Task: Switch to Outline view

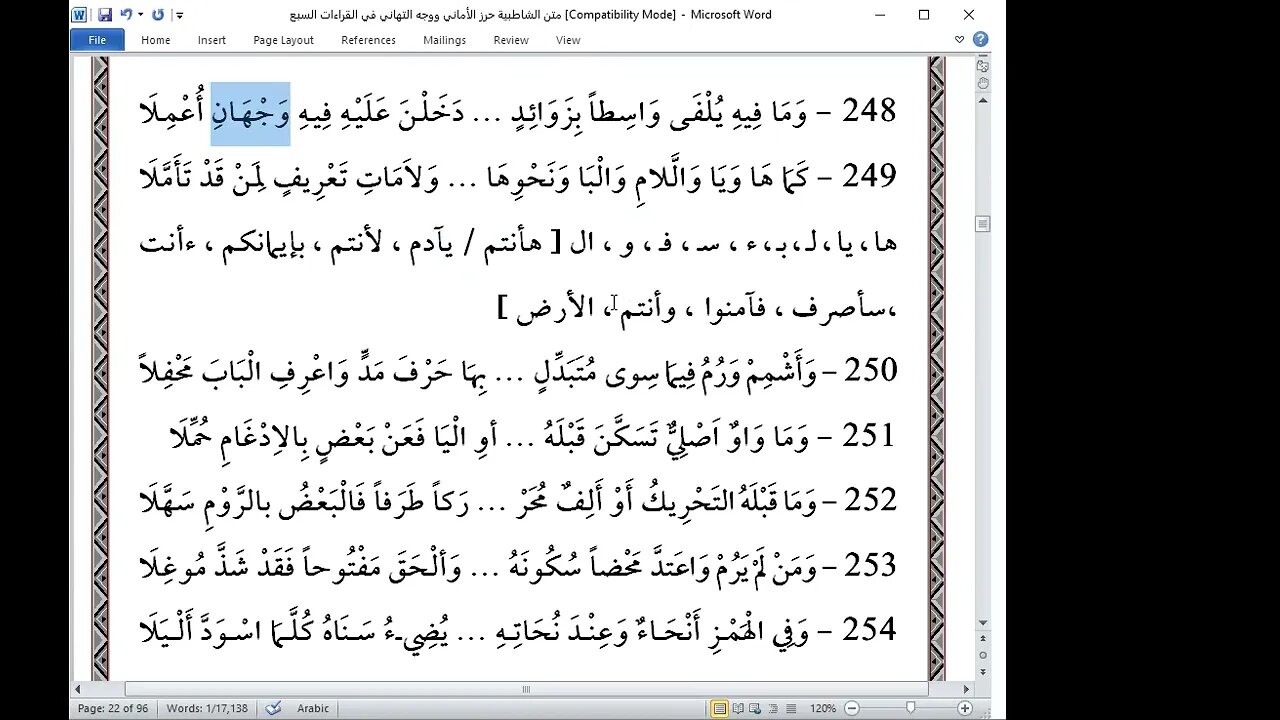Action: tap(771, 708)
